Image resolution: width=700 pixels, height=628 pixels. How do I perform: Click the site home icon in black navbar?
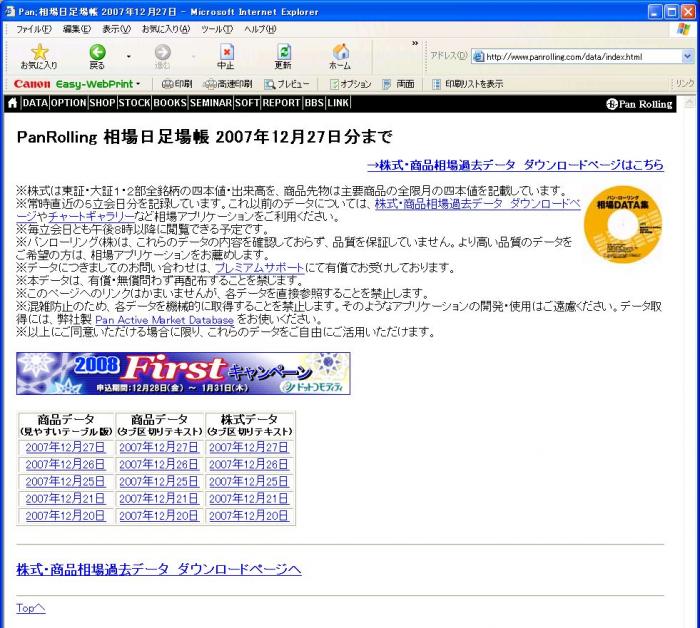click(12, 103)
